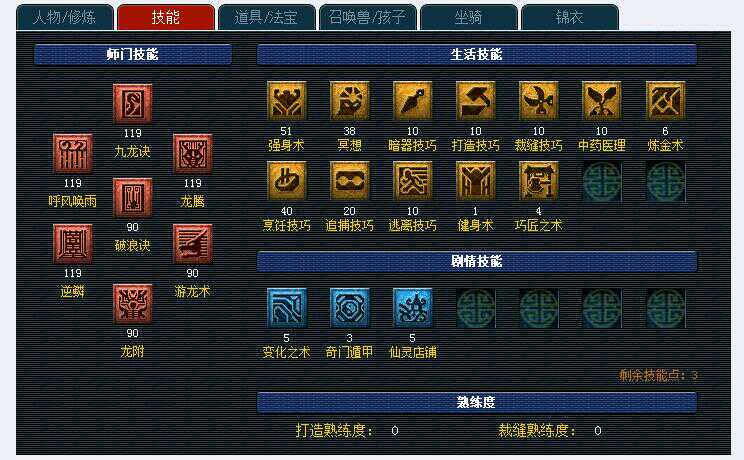
Task: Open the 坐骑 tab
Action: point(468,18)
